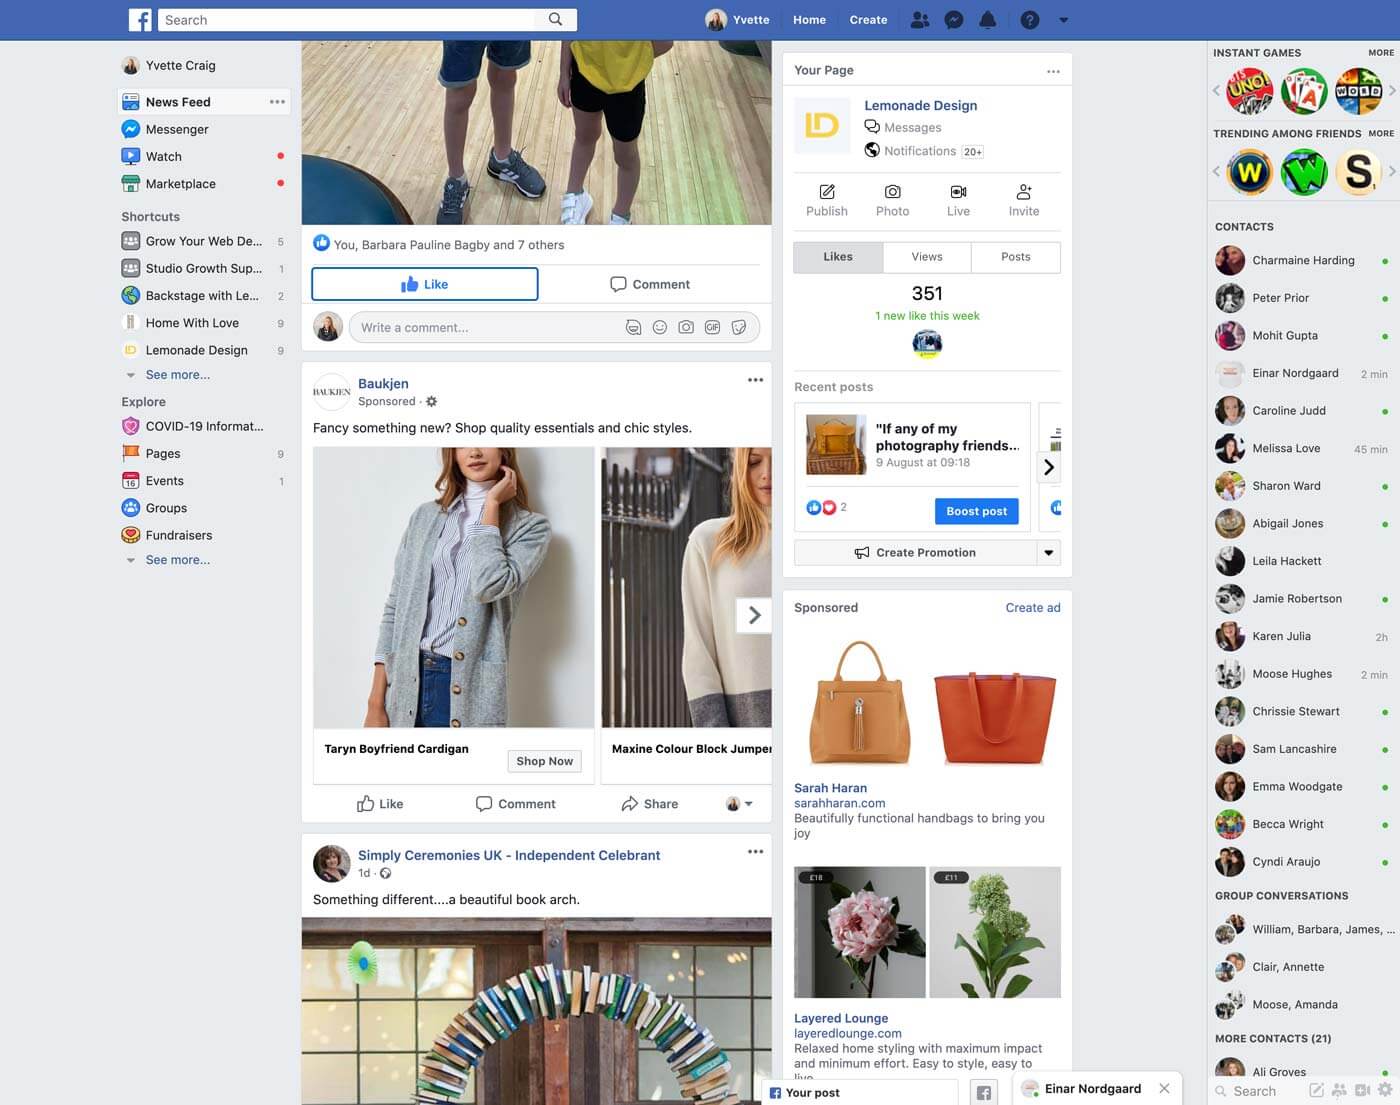Open Simply Ceremonies post options menu
Image resolution: width=1400 pixels, height=1105 pixels.
(x=755, y=852)
